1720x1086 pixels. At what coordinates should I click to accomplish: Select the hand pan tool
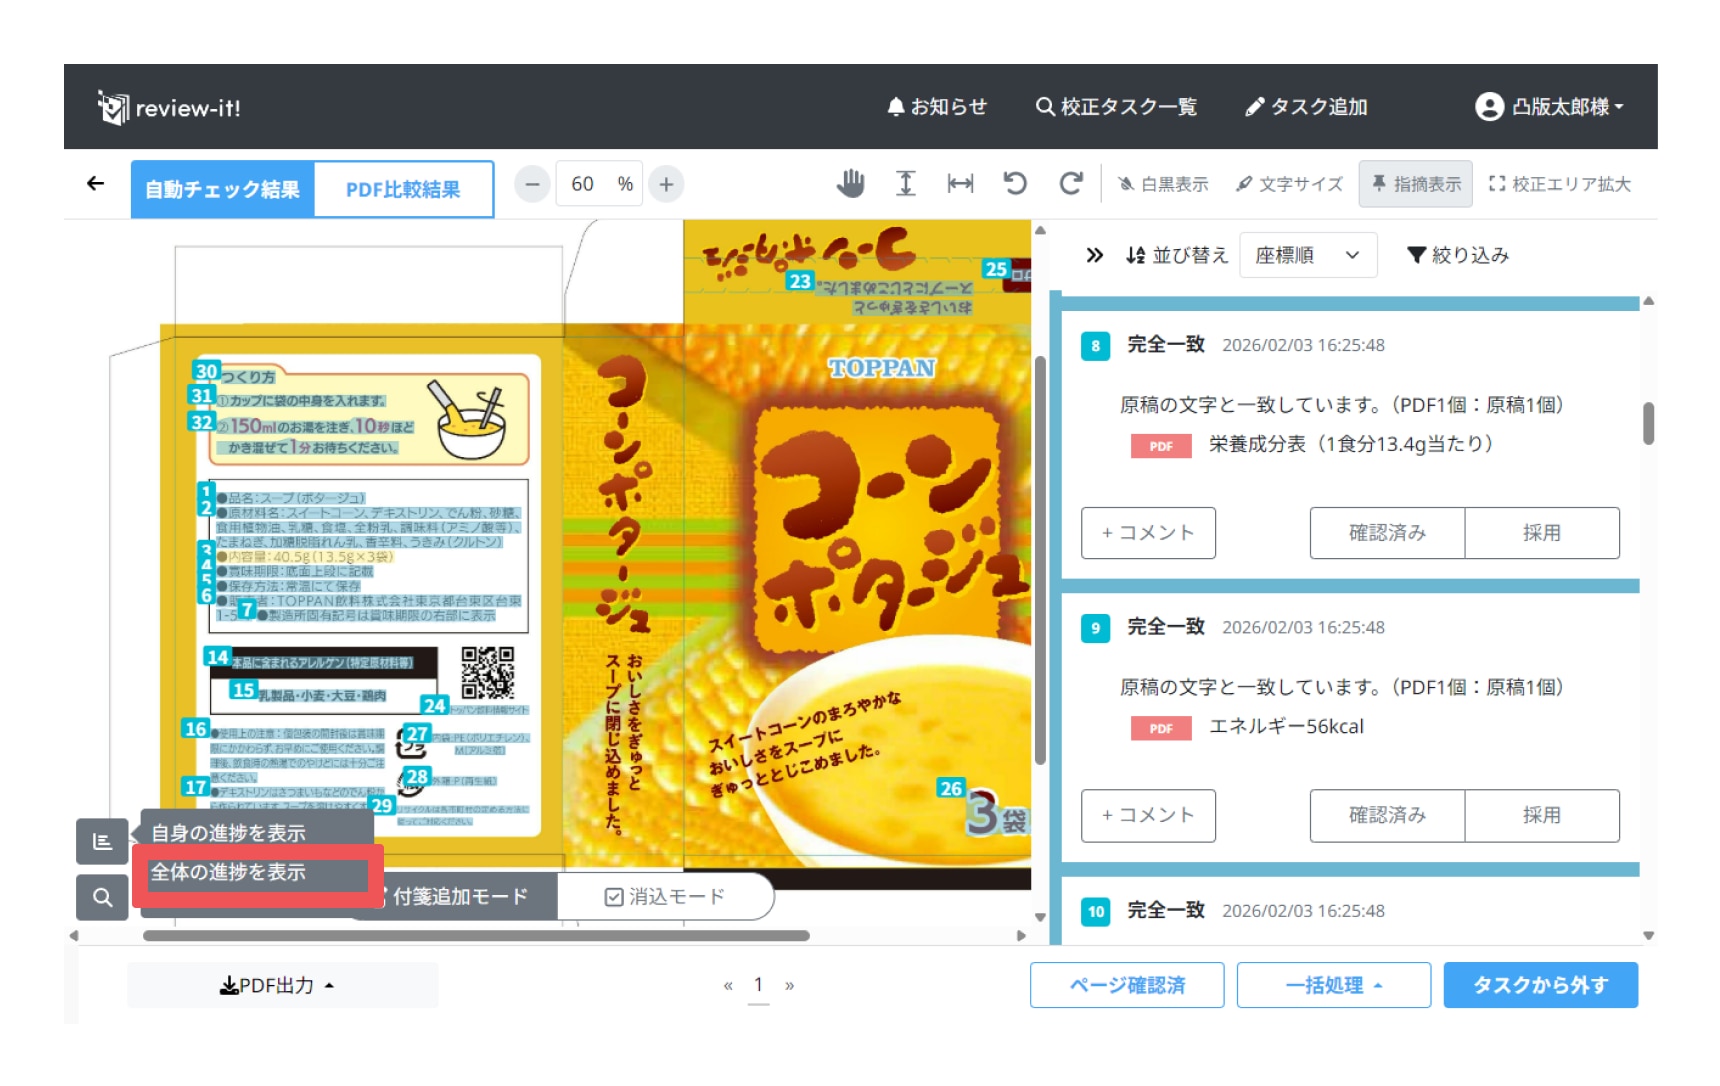(x=850, y=184)
